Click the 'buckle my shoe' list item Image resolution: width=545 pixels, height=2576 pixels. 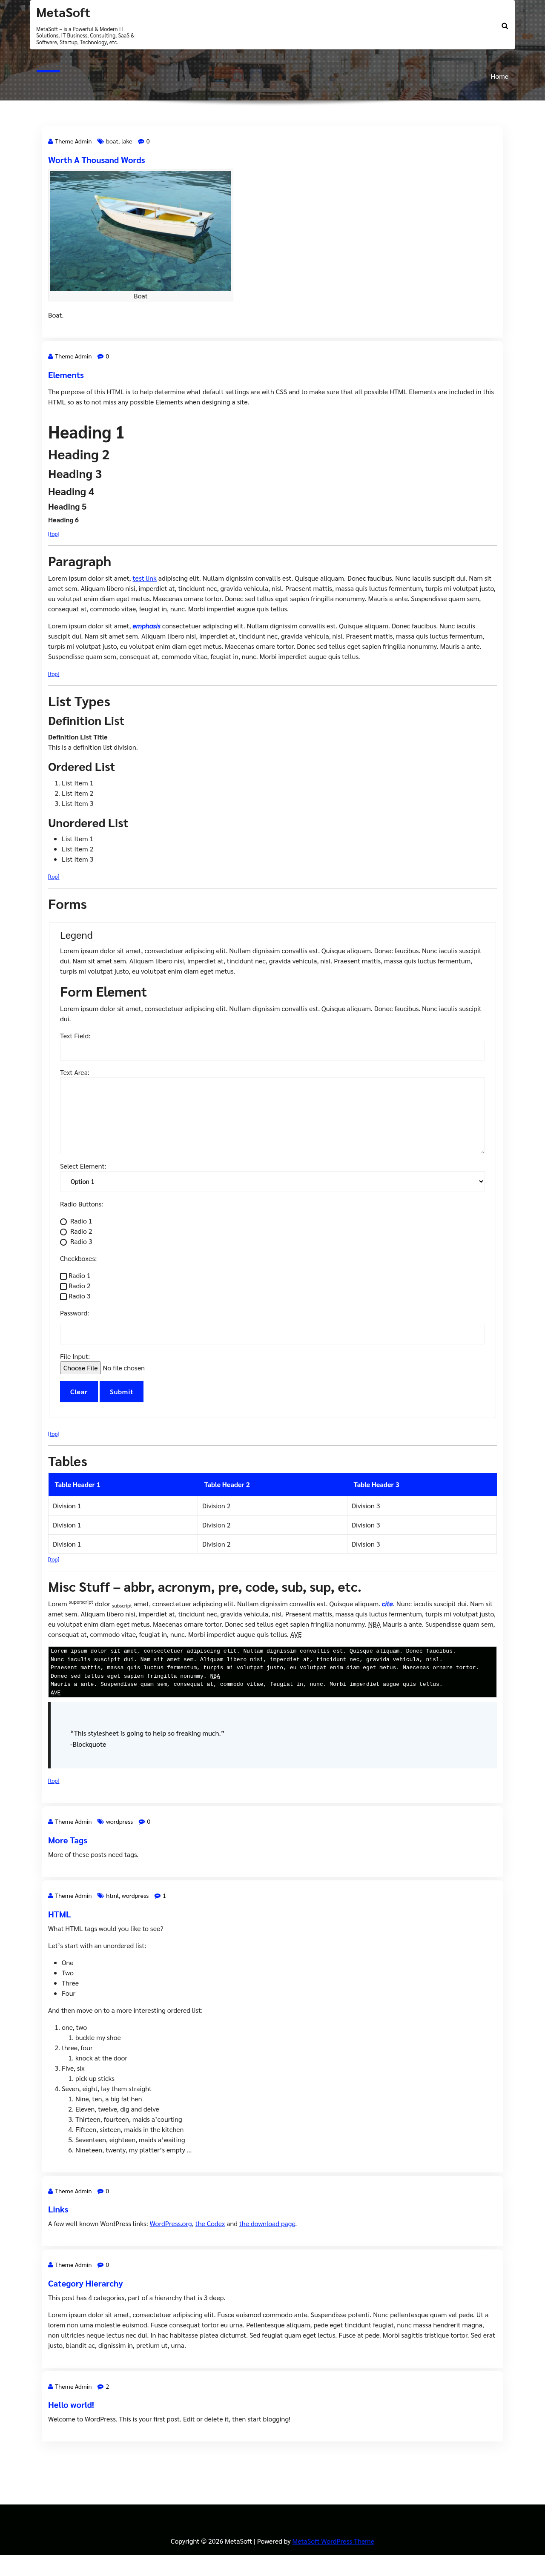(98, 2038)
